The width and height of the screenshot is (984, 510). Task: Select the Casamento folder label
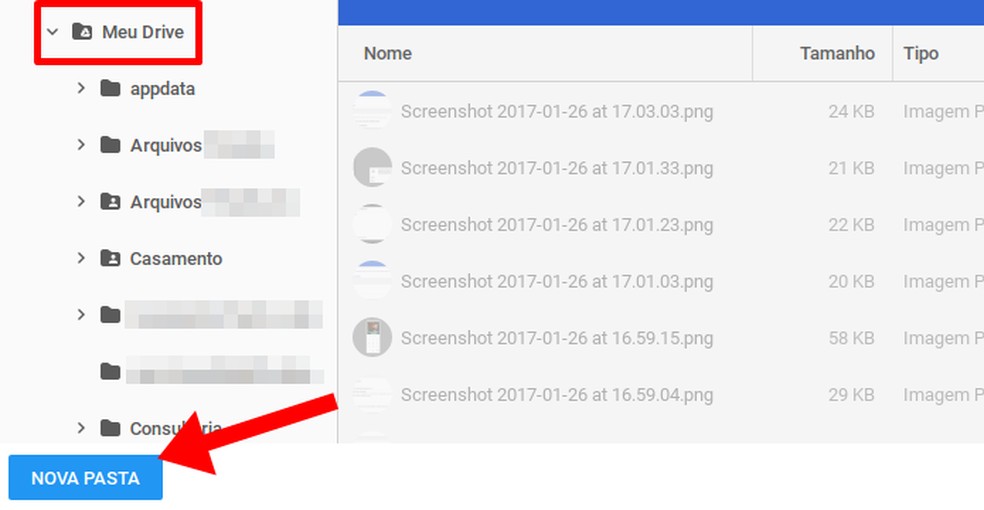pyautogui.click(x=176, y=259)
